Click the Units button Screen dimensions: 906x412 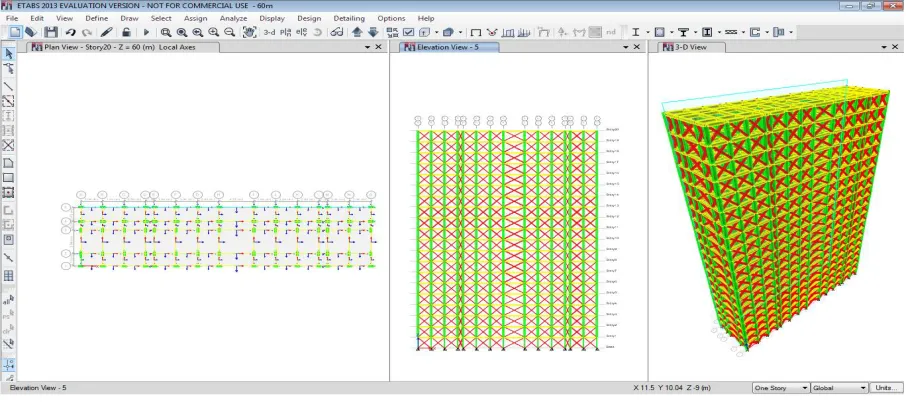tap(886, 388)
